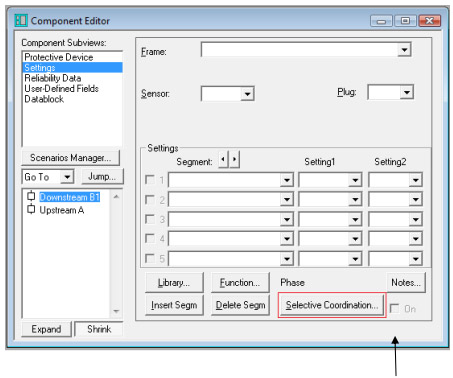Screen dimensions: 453x378
Task: Open the Go To dropdown
Action: coord(67,177)
